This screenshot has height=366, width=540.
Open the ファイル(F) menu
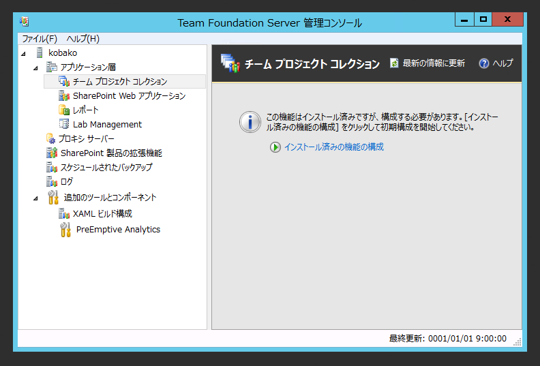click(39, 39)
